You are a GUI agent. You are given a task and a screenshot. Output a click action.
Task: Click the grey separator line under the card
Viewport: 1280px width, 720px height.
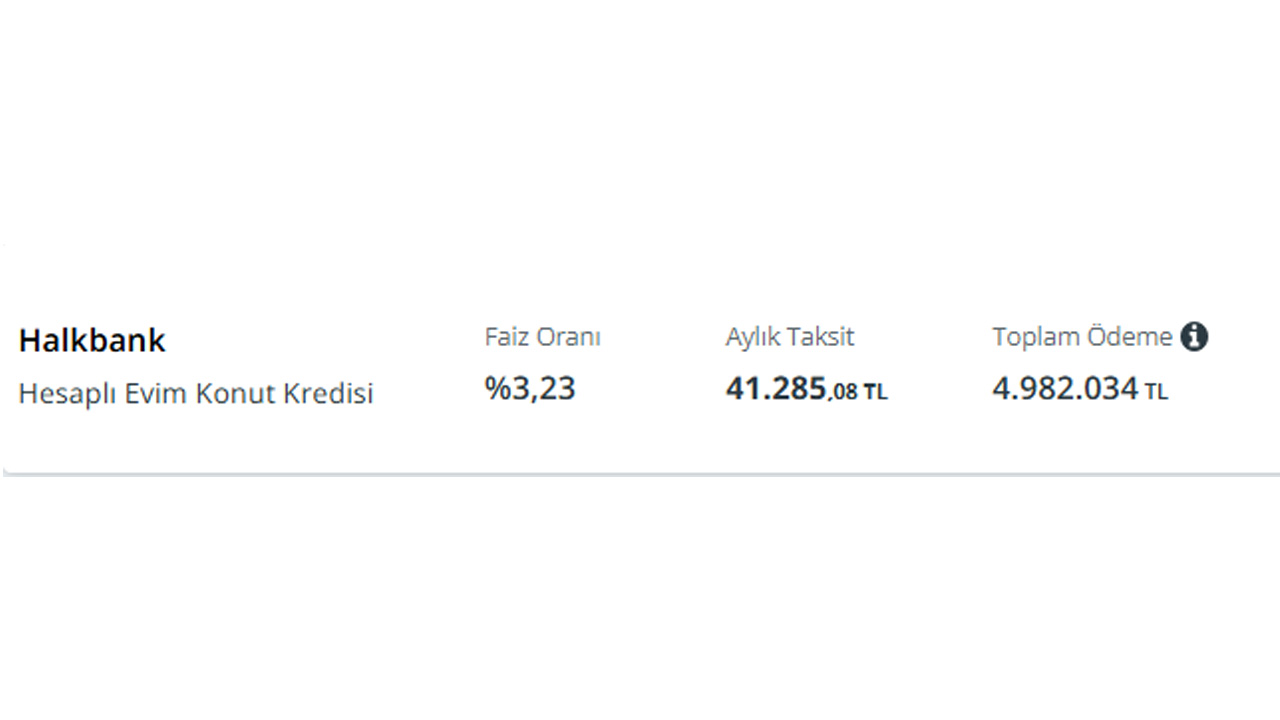click(642, 473)
